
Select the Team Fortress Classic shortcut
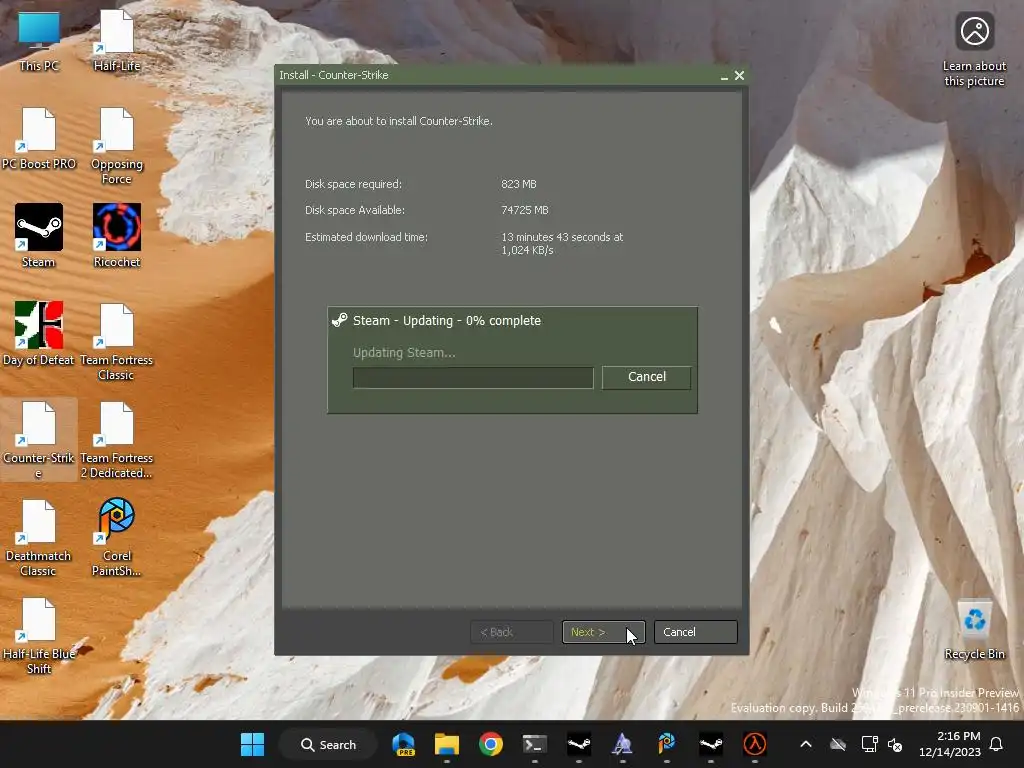116,342
